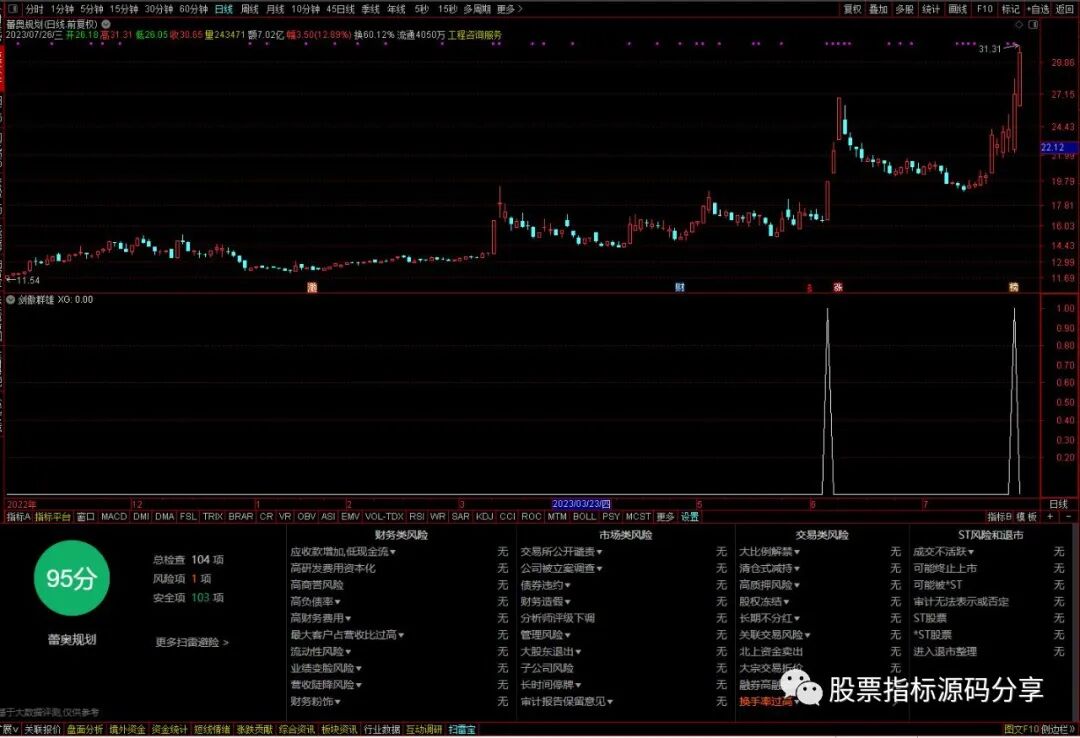Image resolution: width=1080 pixels, height=738 pixels.
Task: Click the green 95分 score circle
Action: click(x=72, y=578)
